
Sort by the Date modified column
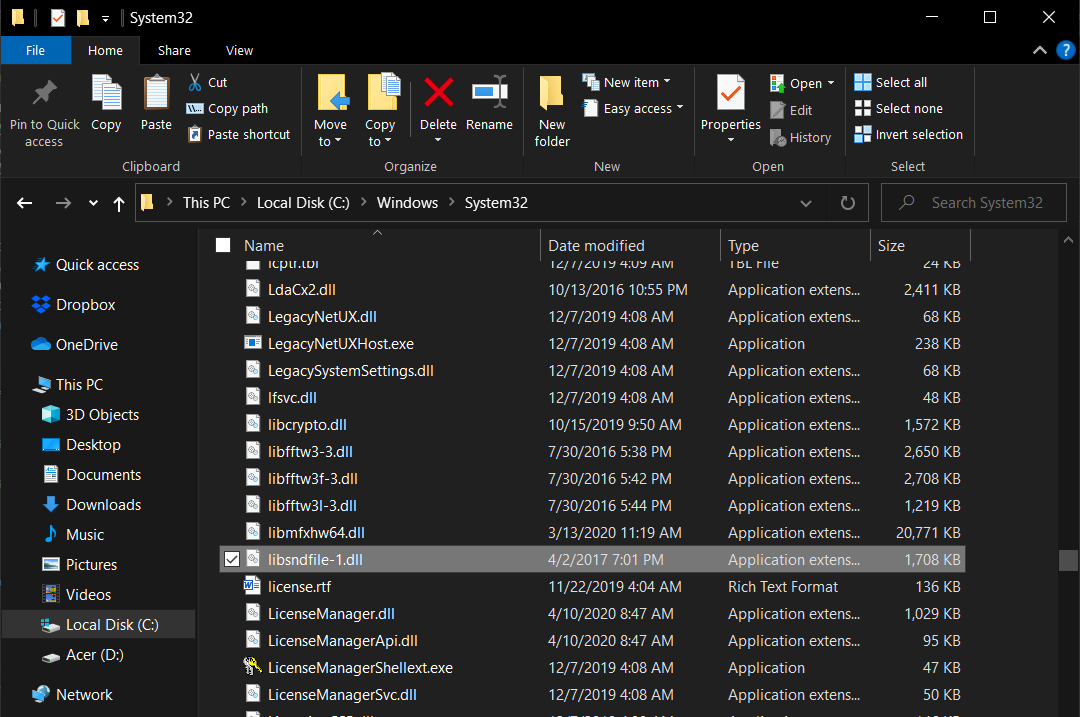[630, 245]
